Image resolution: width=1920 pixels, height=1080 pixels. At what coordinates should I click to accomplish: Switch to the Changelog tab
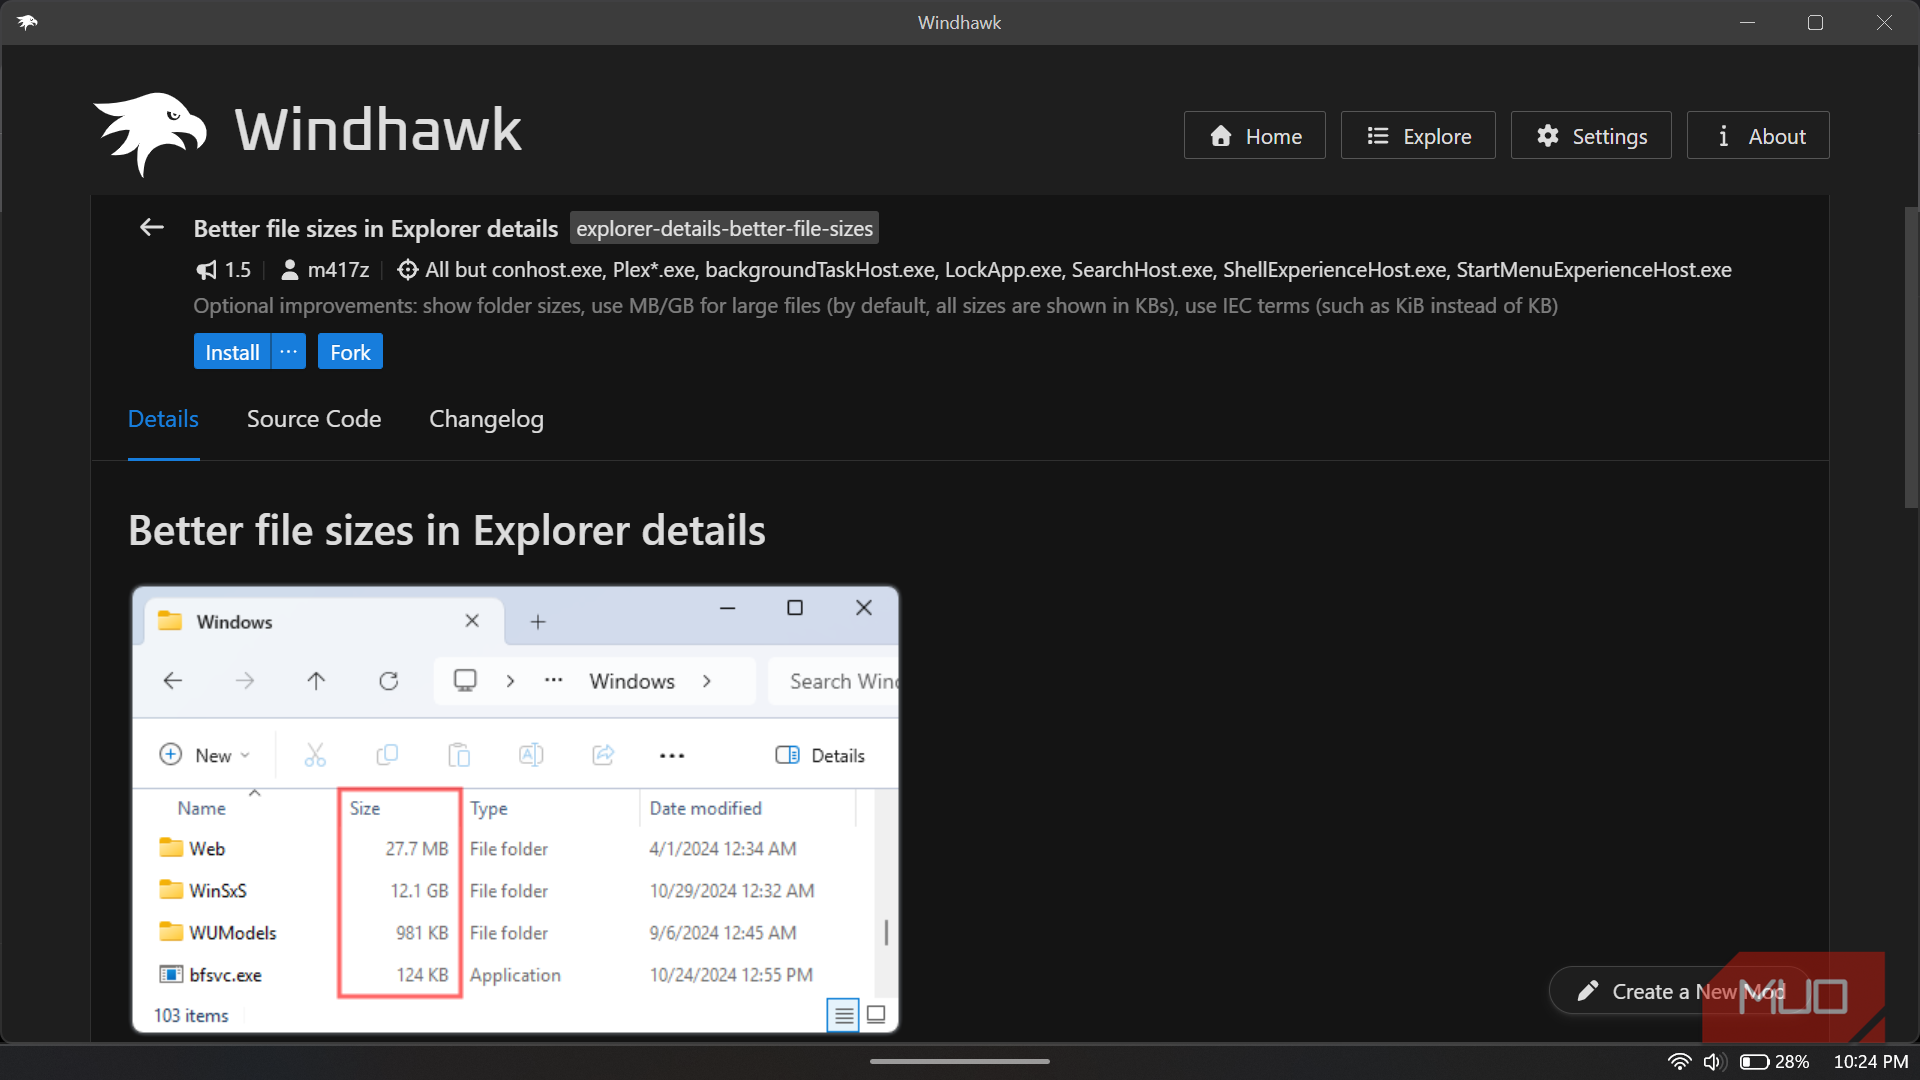pyautogui.click(x=486, y=419)
